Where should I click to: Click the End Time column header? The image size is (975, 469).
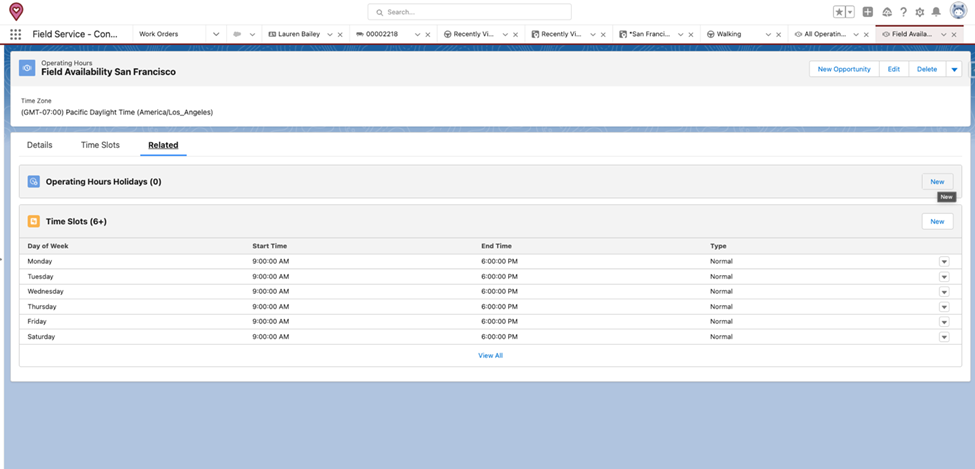pyautogui.click(x=496, y=246)
